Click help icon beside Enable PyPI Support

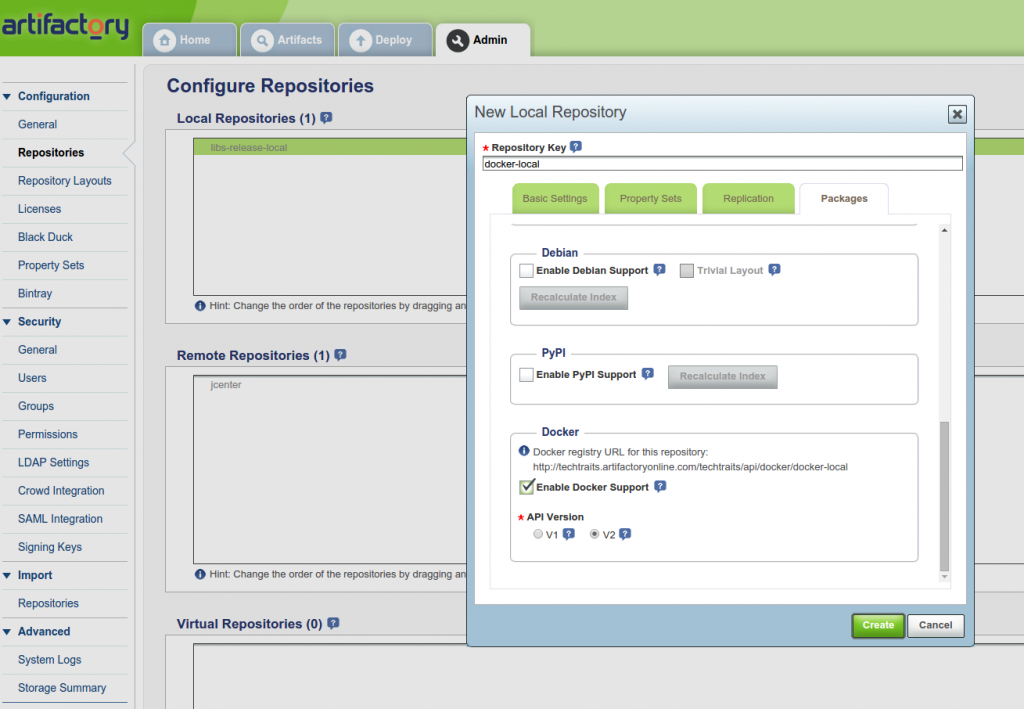[x=648, y=374]
